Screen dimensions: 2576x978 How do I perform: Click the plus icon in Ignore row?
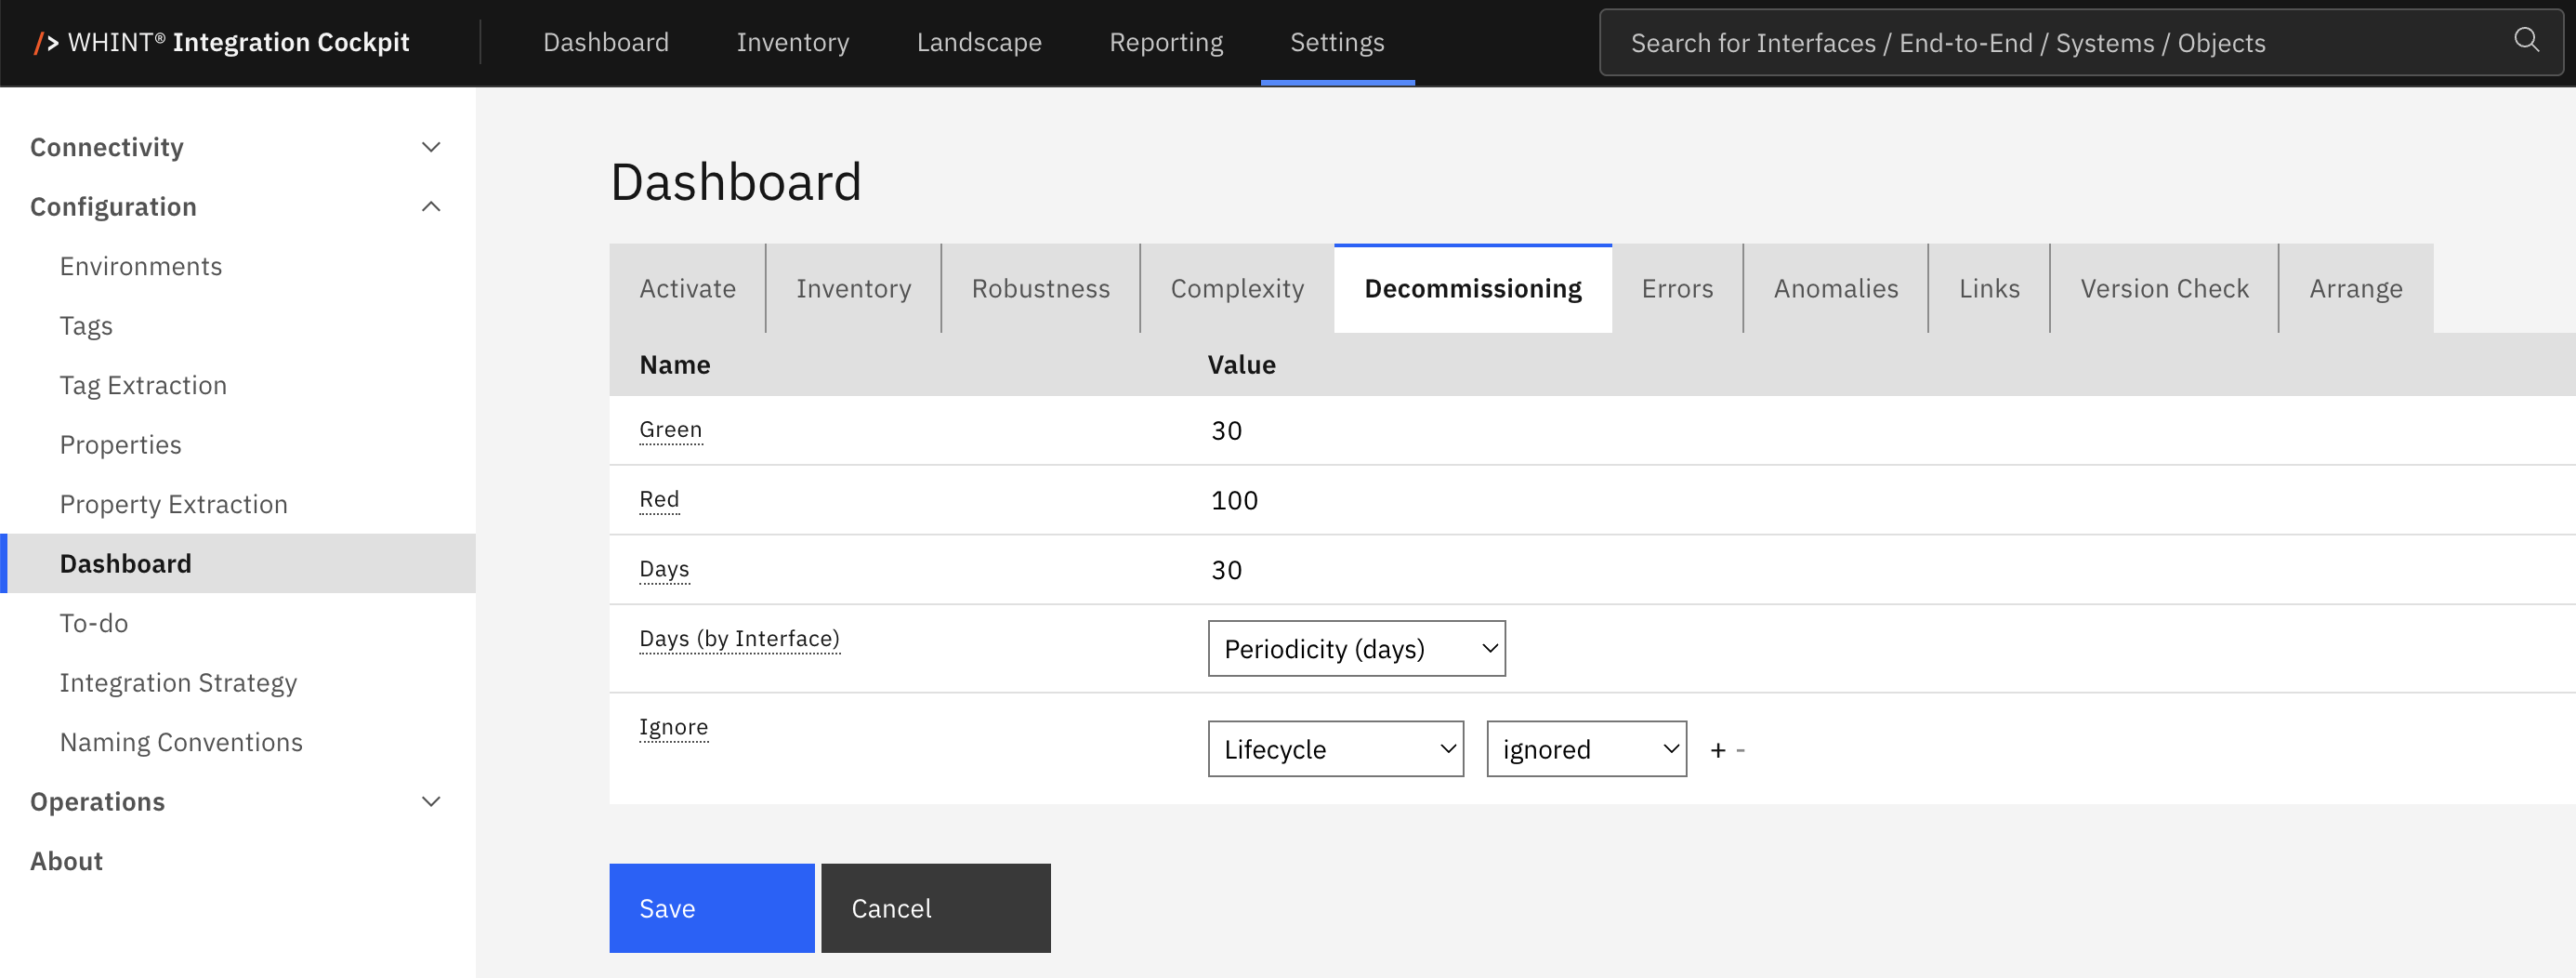click(x=1718, y=750)
